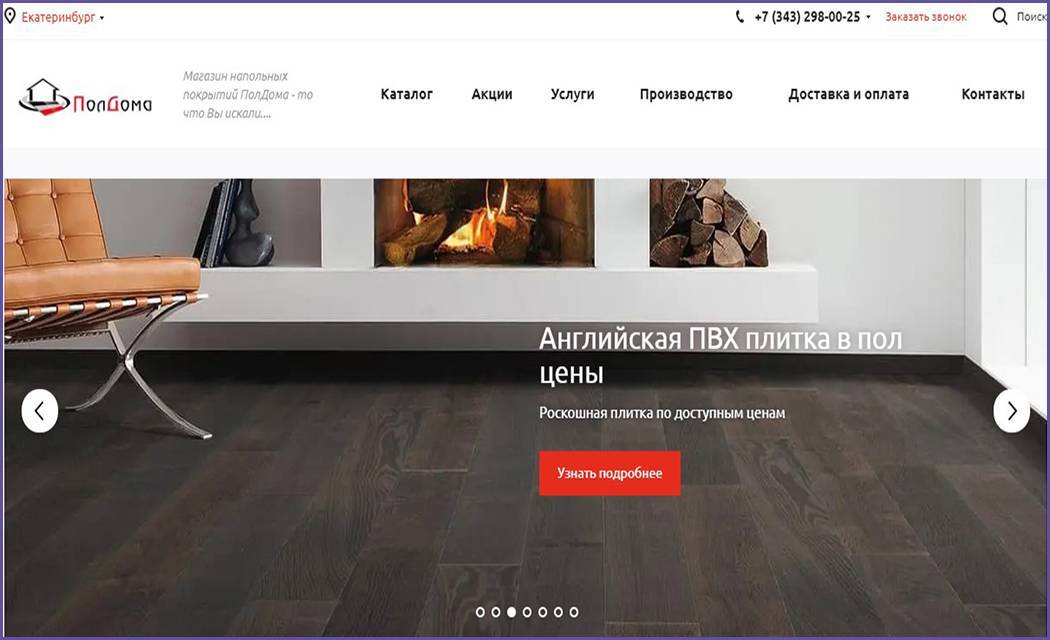Open Доставка и оплата page
The width and height of the screenshot is (1050, 640).
[848, 94]
